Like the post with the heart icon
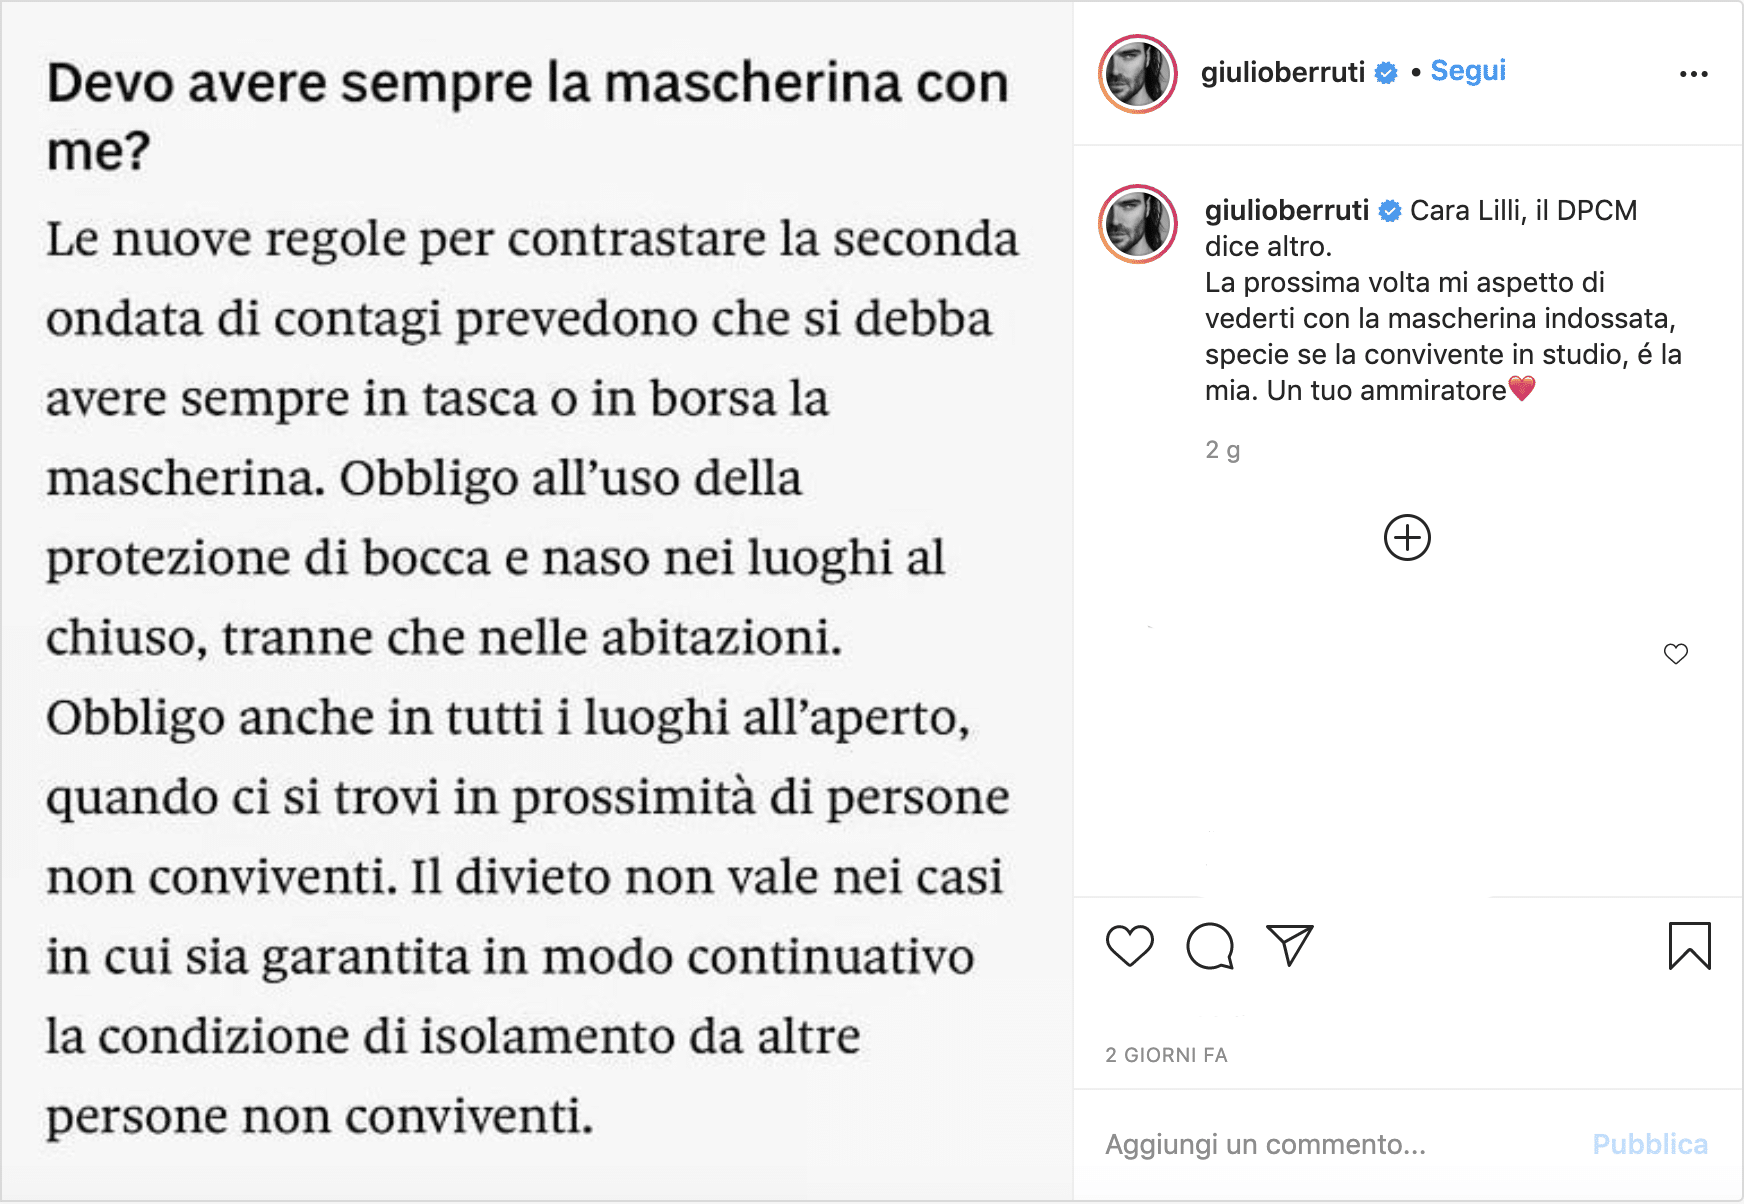 click(x=1130, y=946)
